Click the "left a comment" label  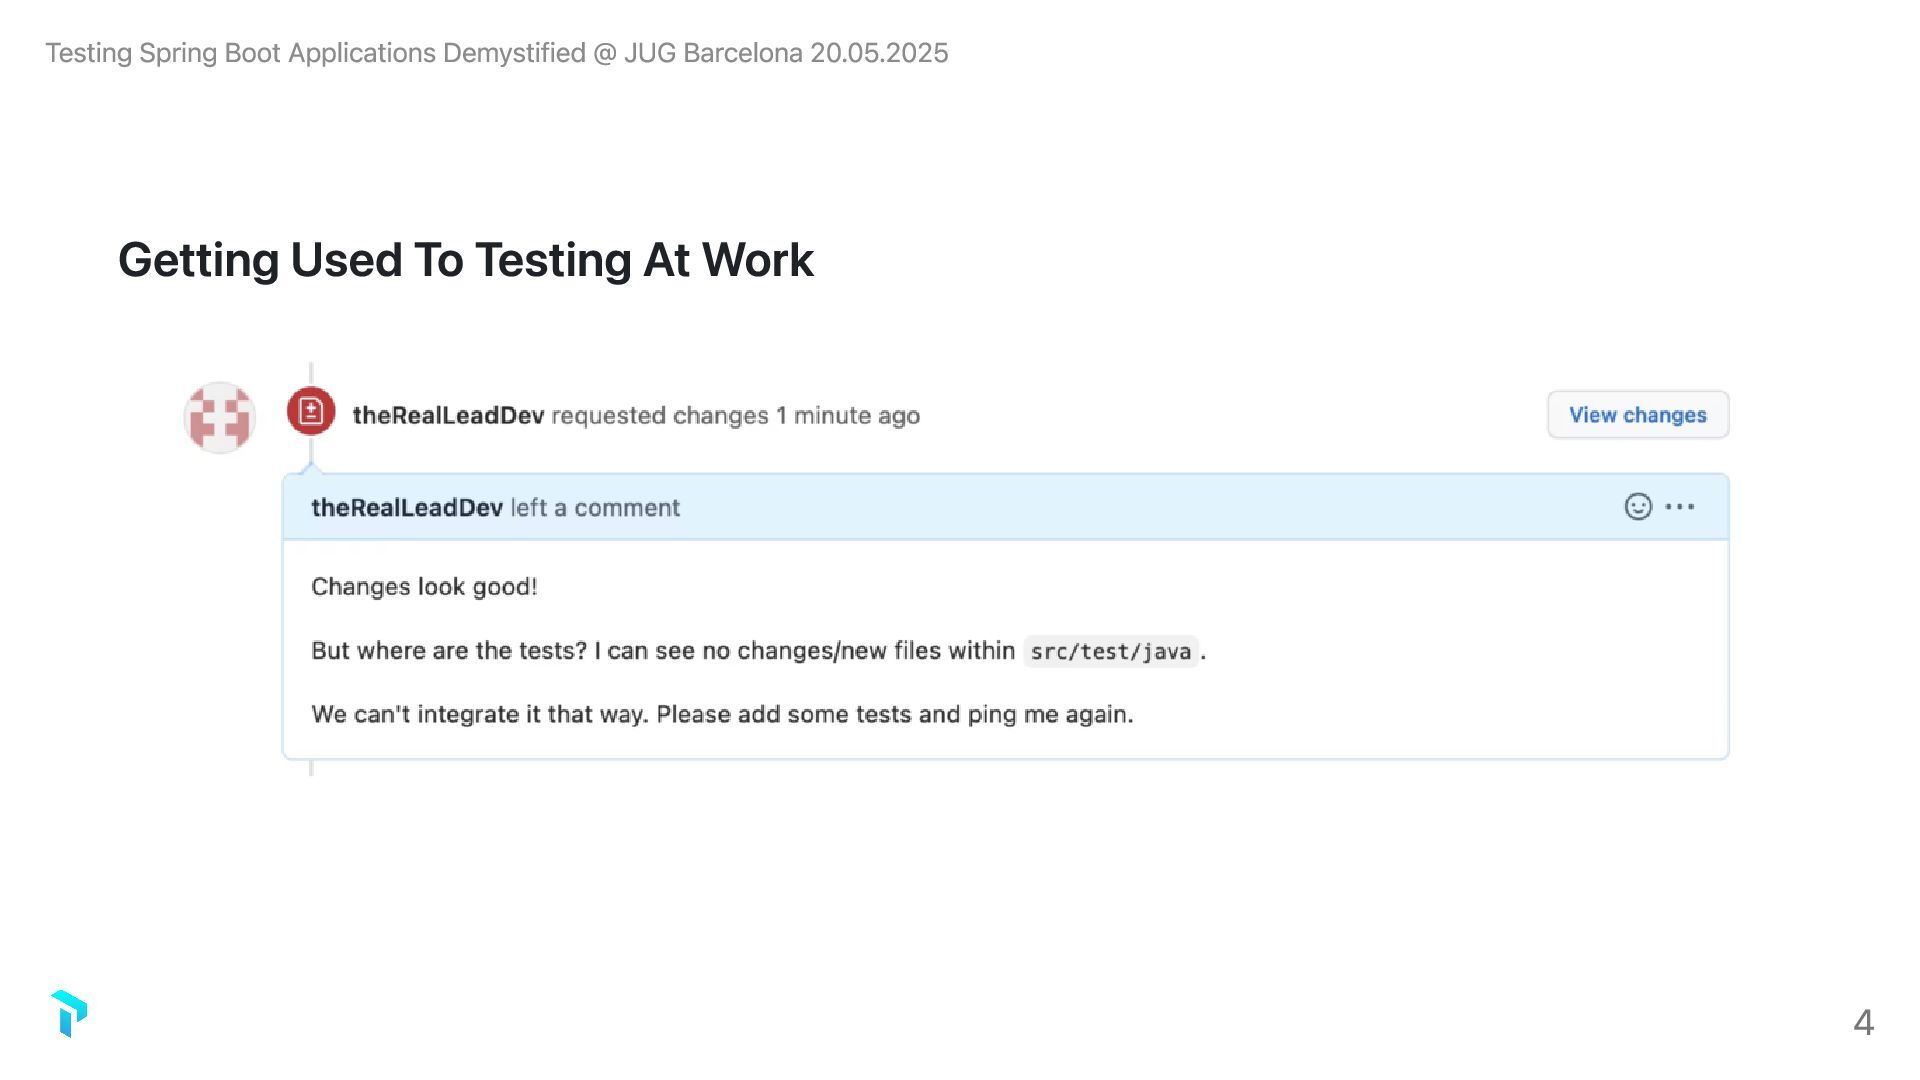(595, 508)
